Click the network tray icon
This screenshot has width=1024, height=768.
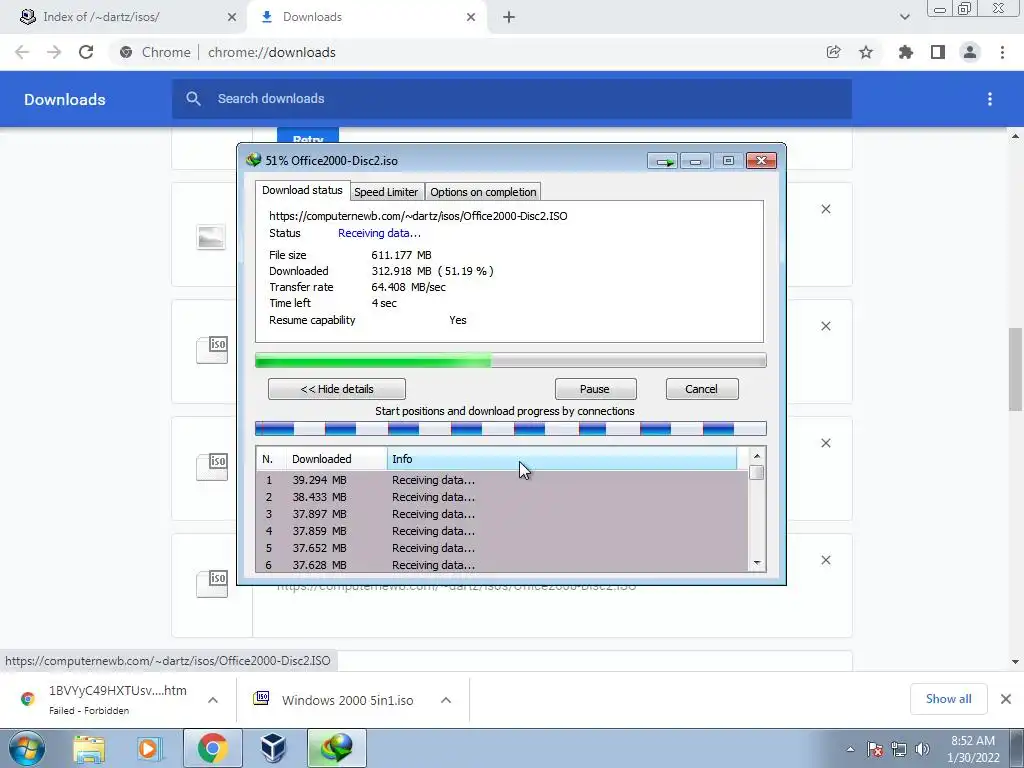click(899, 749)
